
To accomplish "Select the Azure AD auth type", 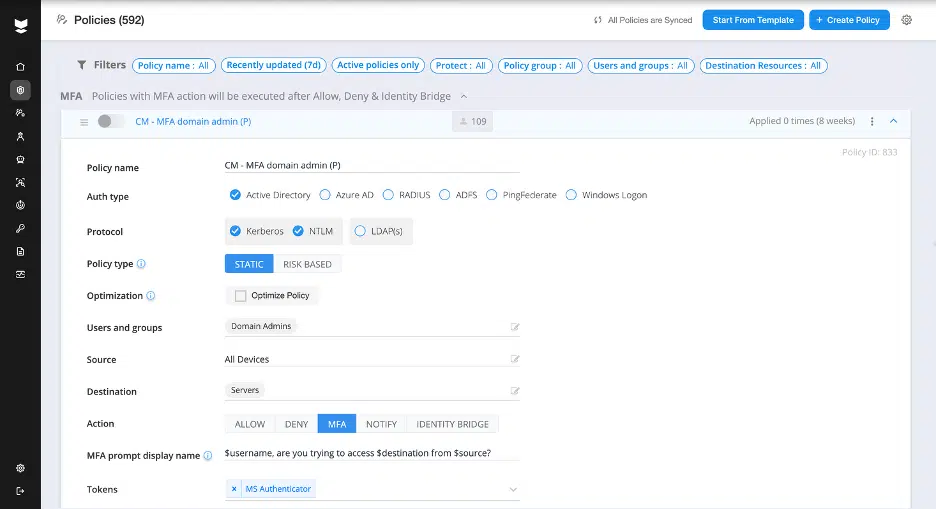I will click(x=325, y=195).
